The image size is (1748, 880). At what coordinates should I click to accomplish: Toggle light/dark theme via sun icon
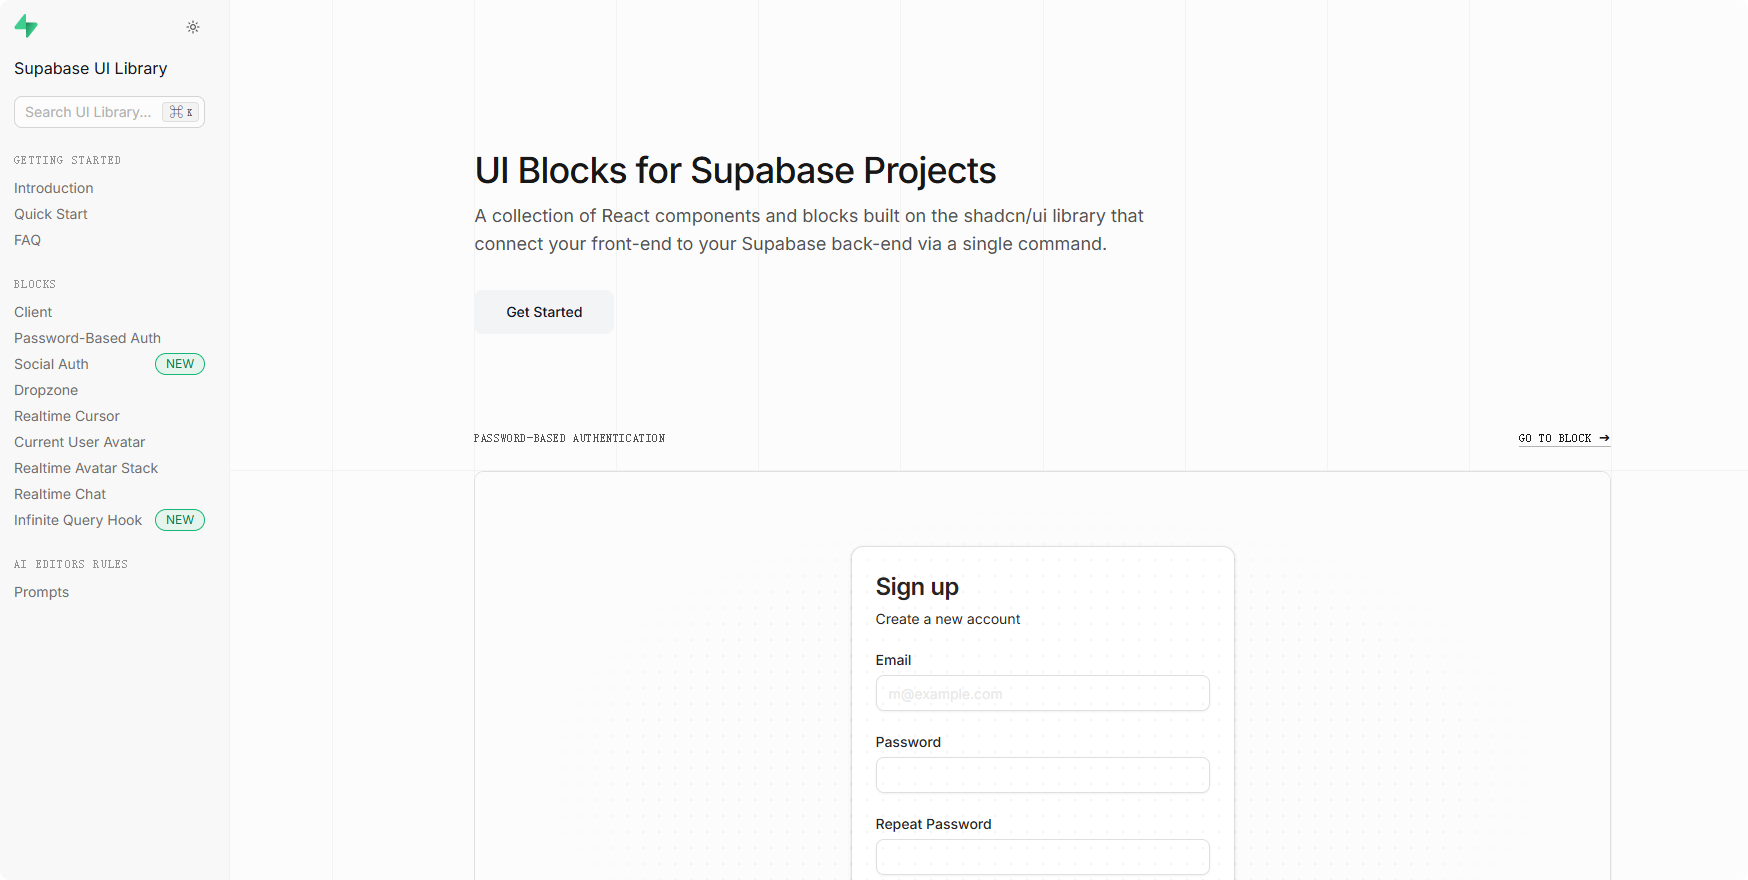click(x=192, y=27)
